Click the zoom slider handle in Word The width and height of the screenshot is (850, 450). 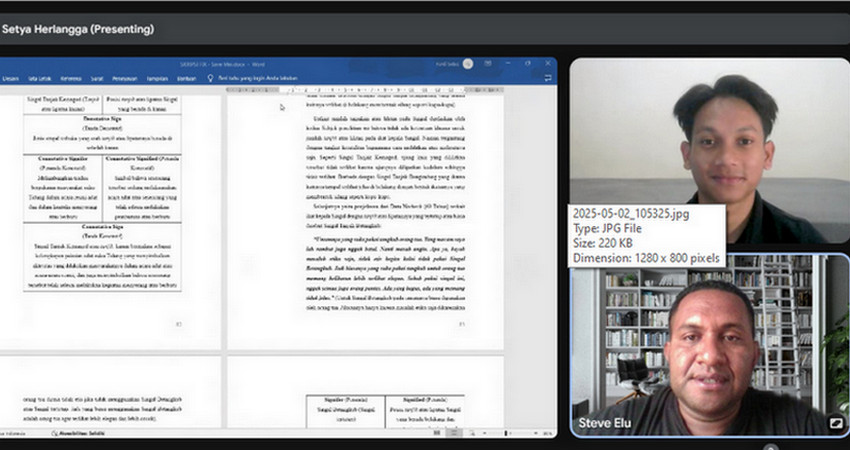(506, 433)
